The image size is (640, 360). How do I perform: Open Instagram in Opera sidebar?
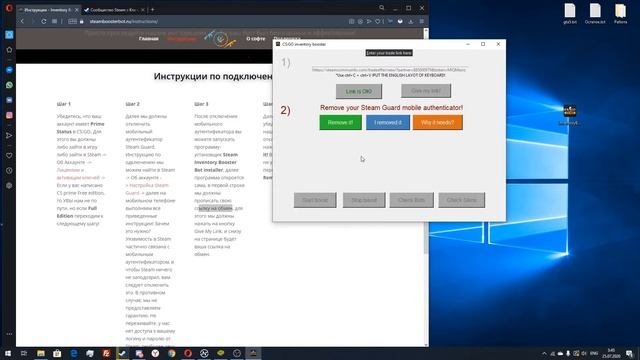9,115
